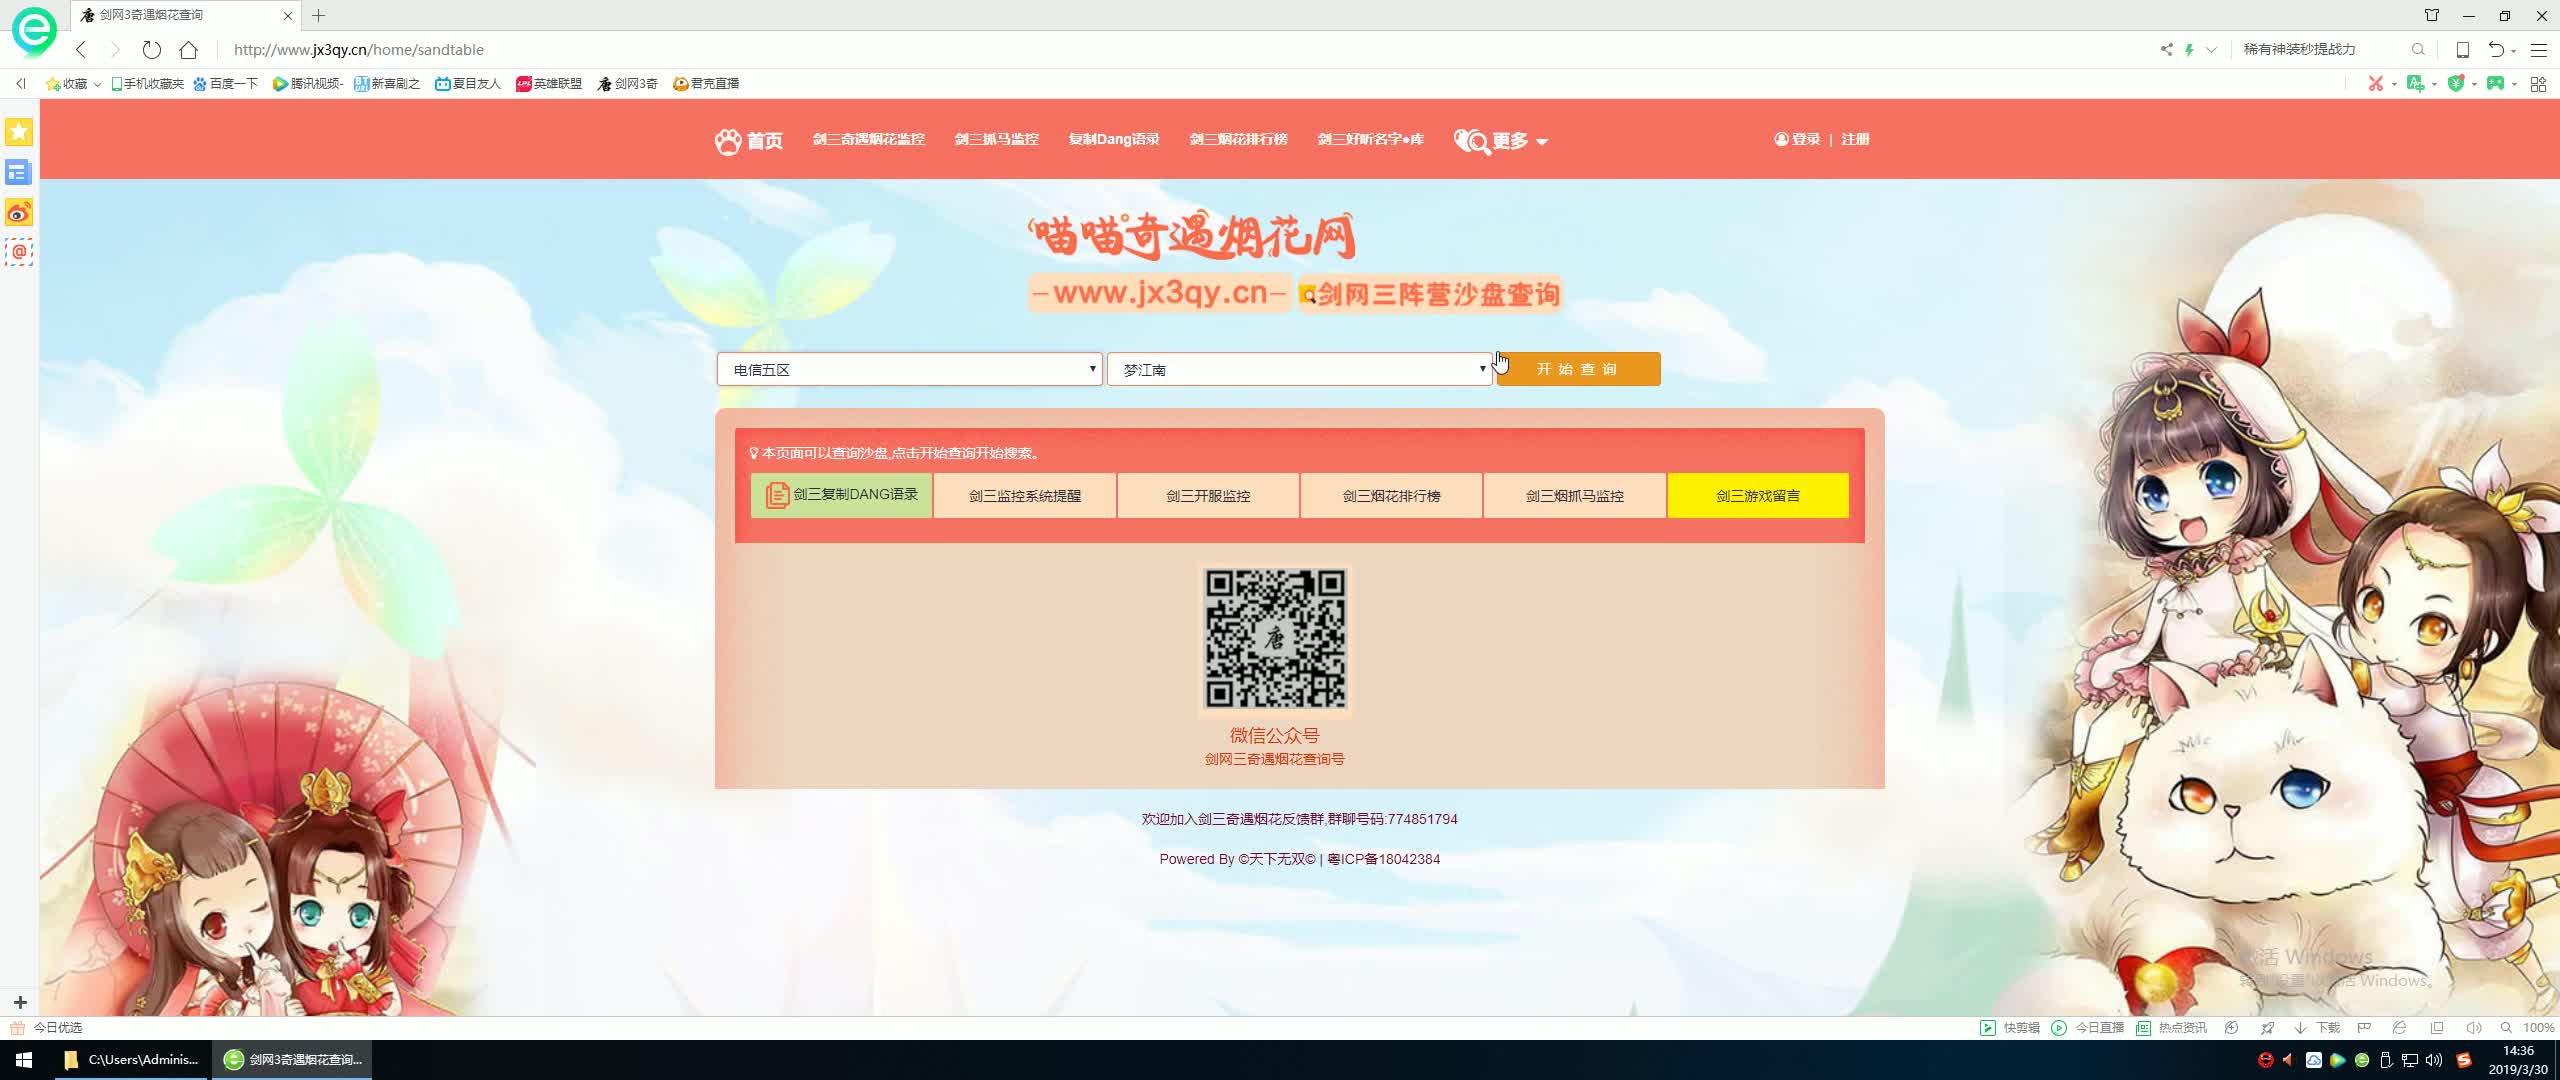2560x1080 pixels.
Task: Open the green yen shield extension
Action: pyautogui.click(x=2456, y=83)
